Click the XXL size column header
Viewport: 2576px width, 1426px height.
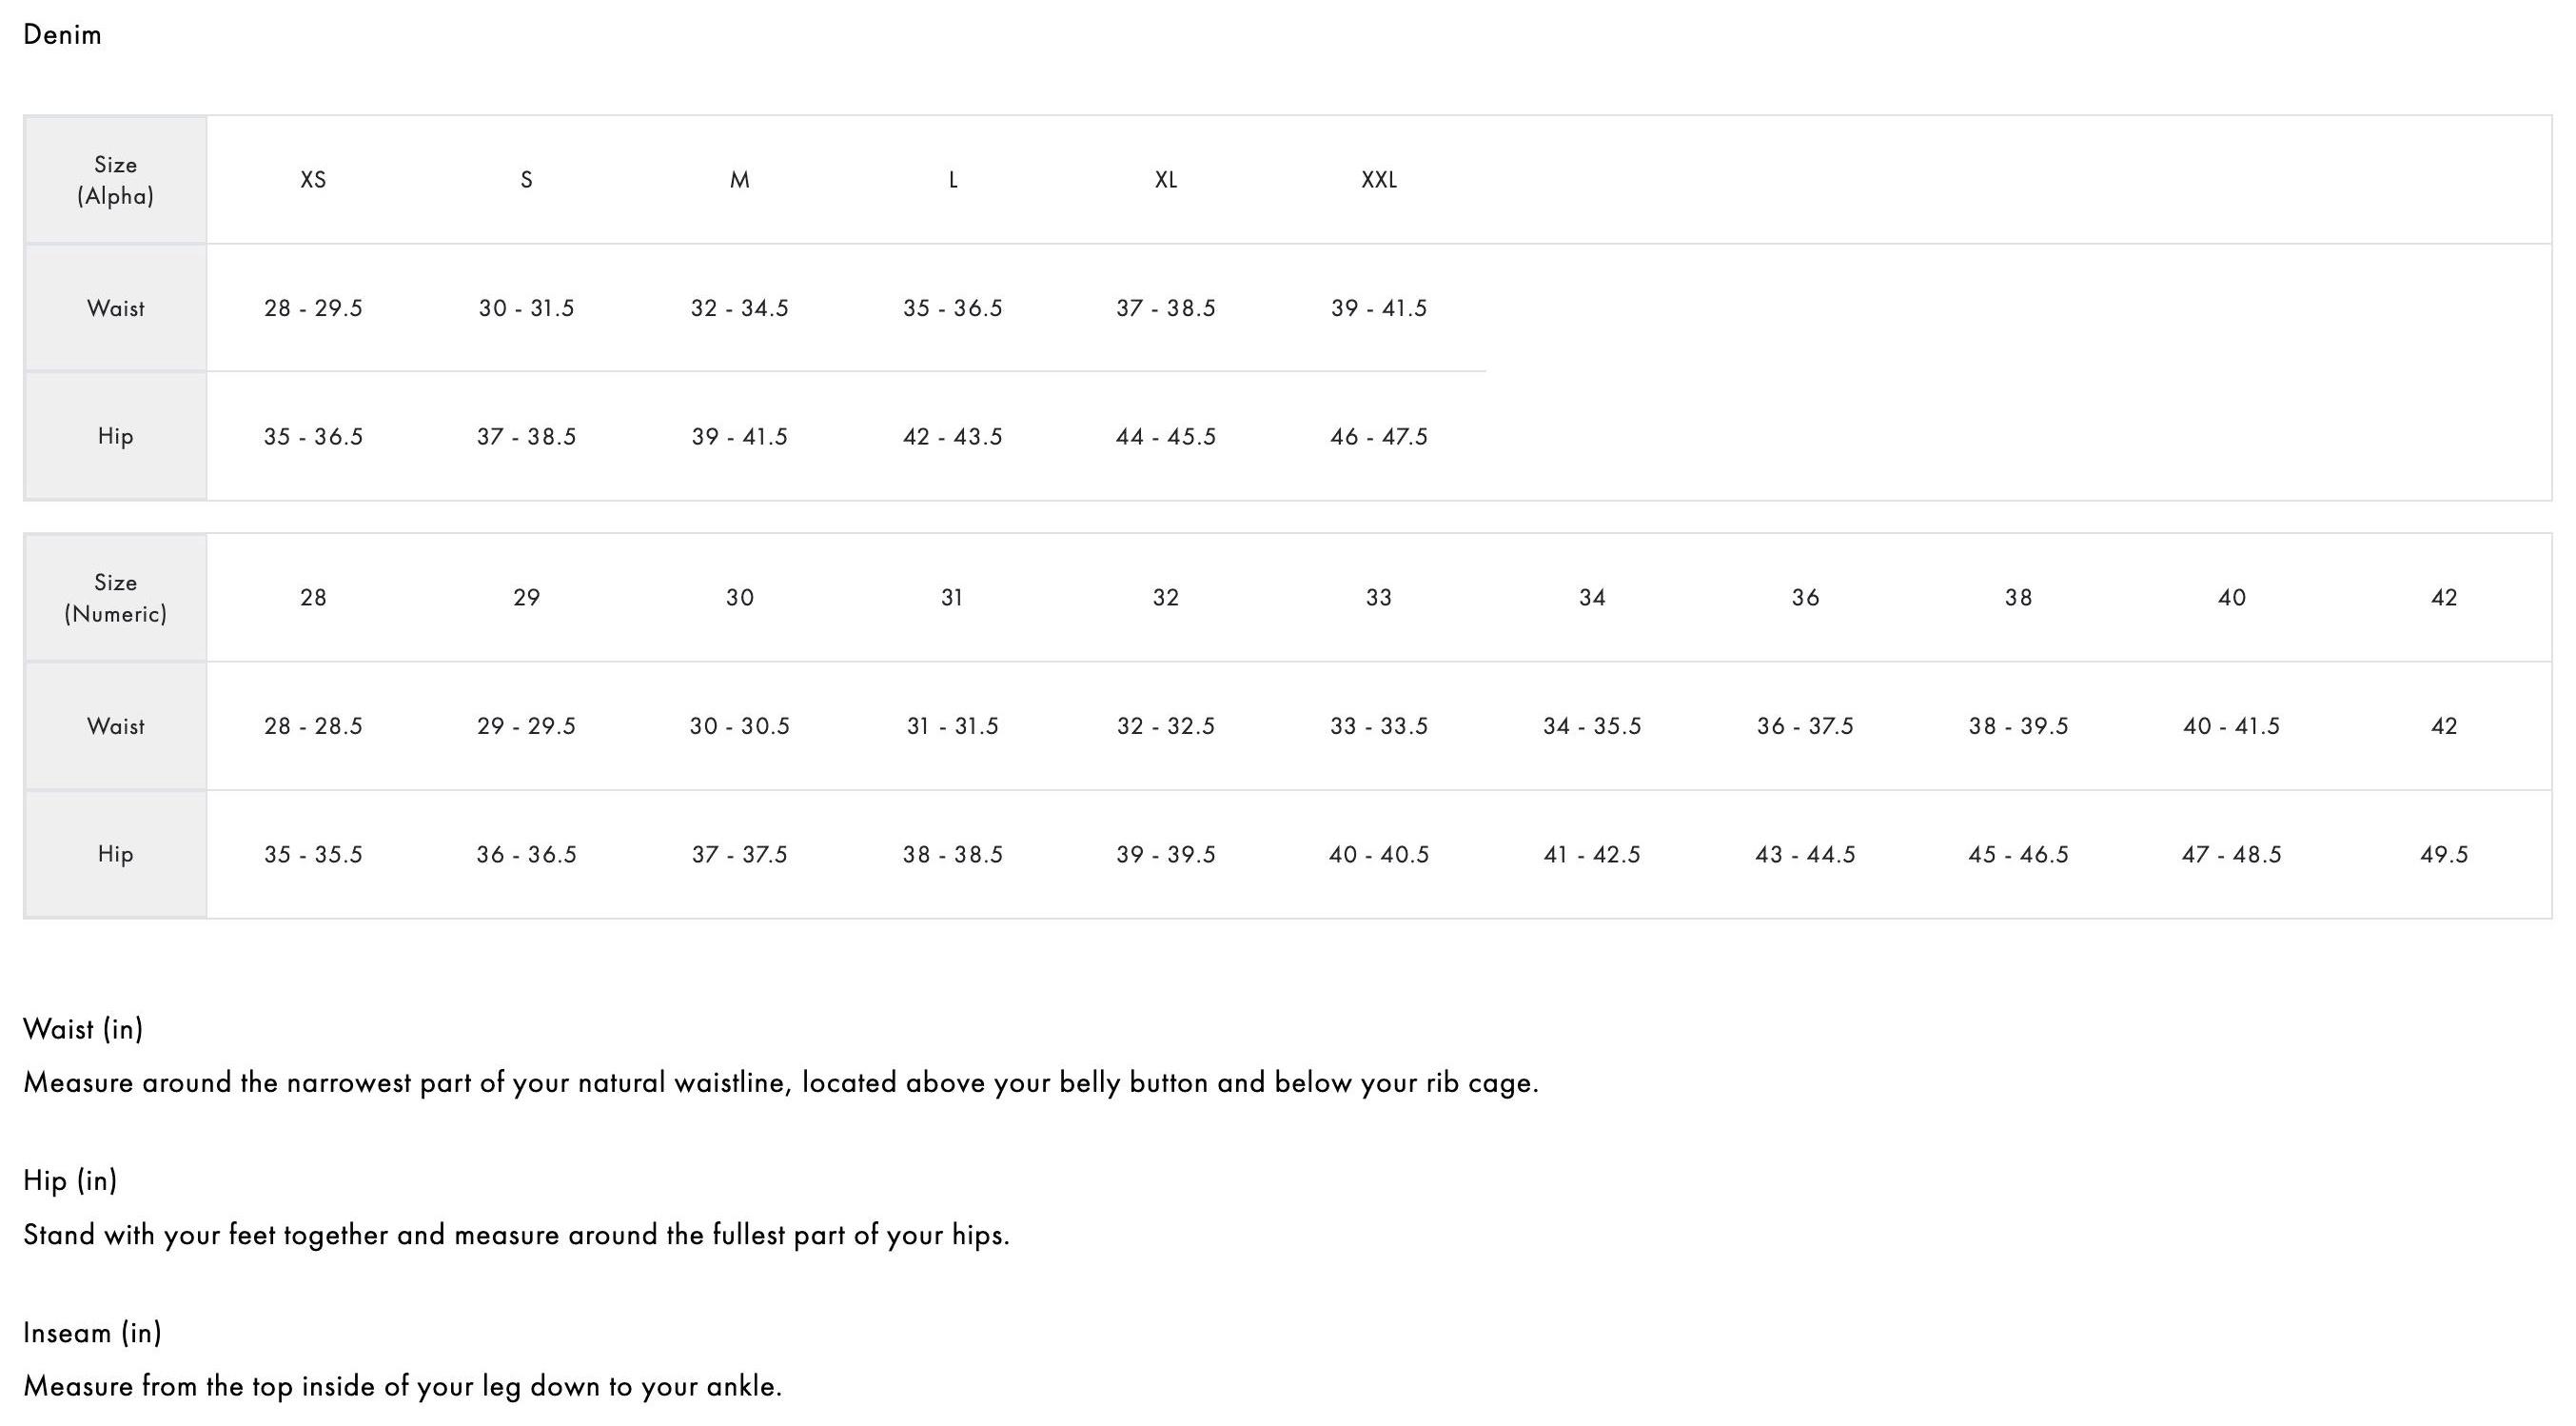tap(1379, 180)
